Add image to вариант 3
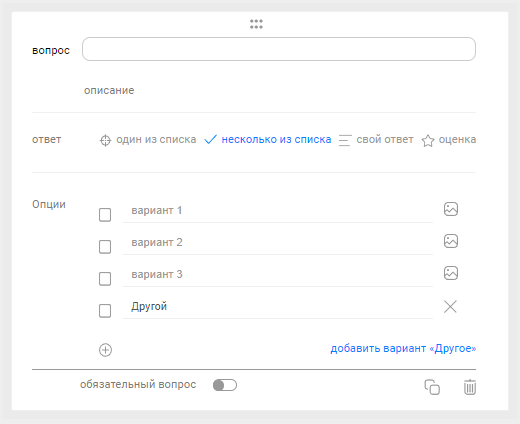 click(x=451, y=273)
